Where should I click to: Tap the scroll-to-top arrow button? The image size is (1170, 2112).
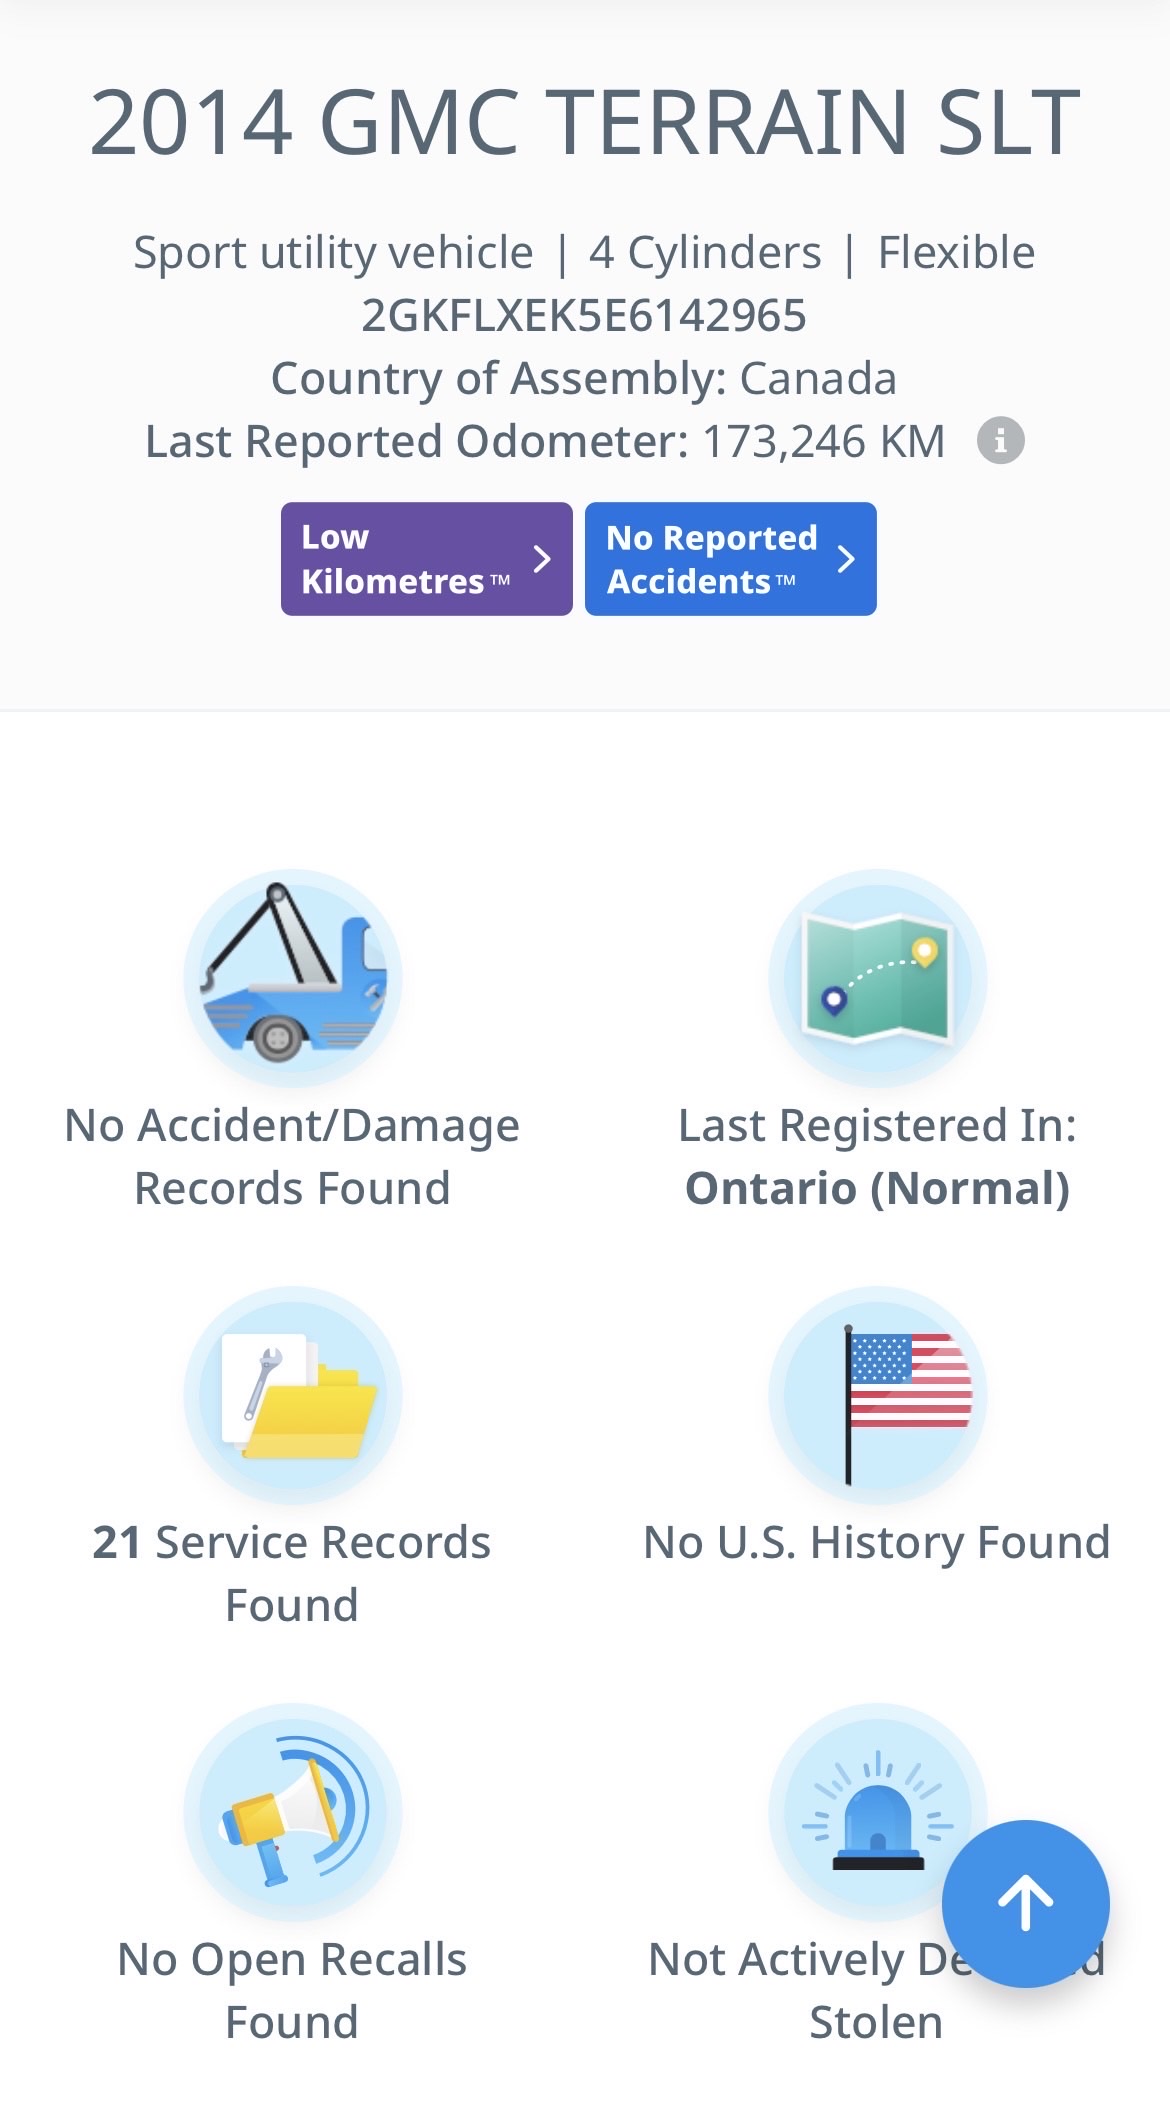1025,1903
